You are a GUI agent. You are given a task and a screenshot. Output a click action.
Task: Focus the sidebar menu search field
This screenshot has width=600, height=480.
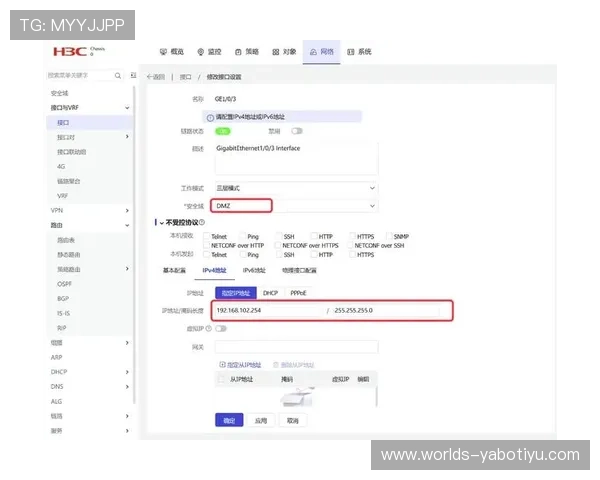coord(80,75)
